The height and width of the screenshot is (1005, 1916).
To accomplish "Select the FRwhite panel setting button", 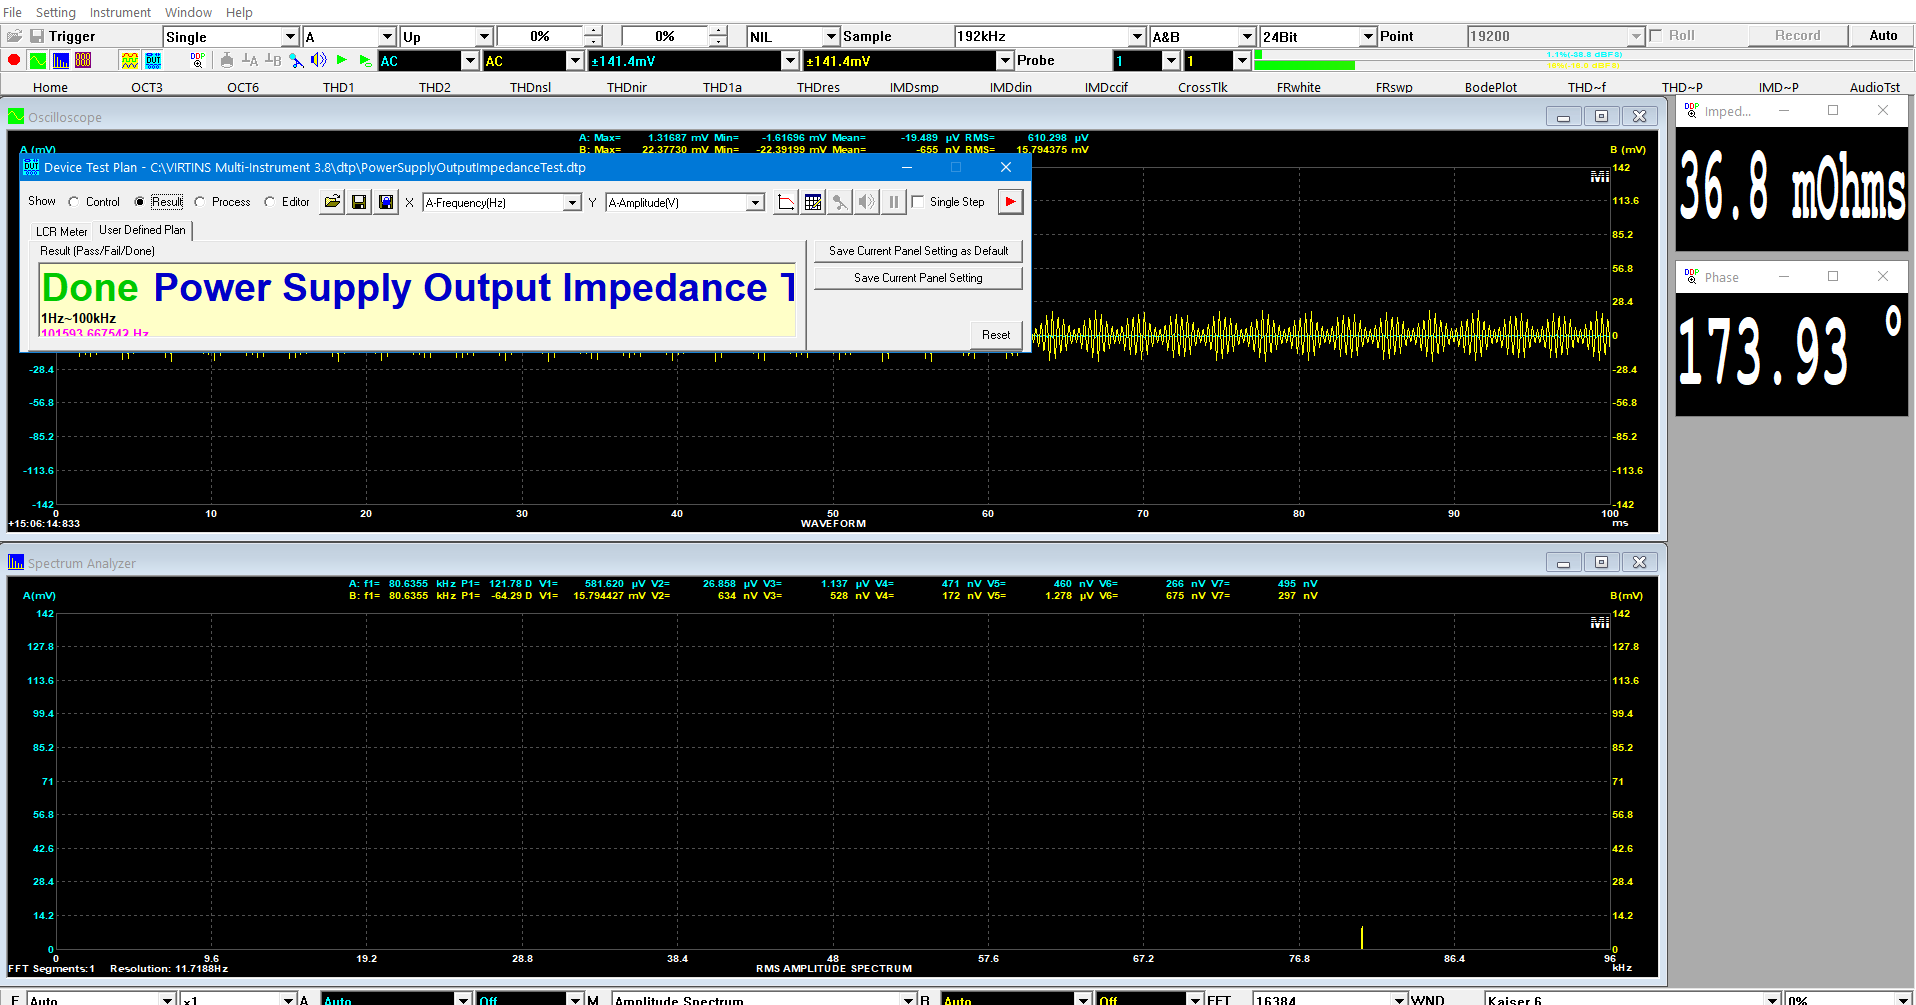I will (1298, 87).
